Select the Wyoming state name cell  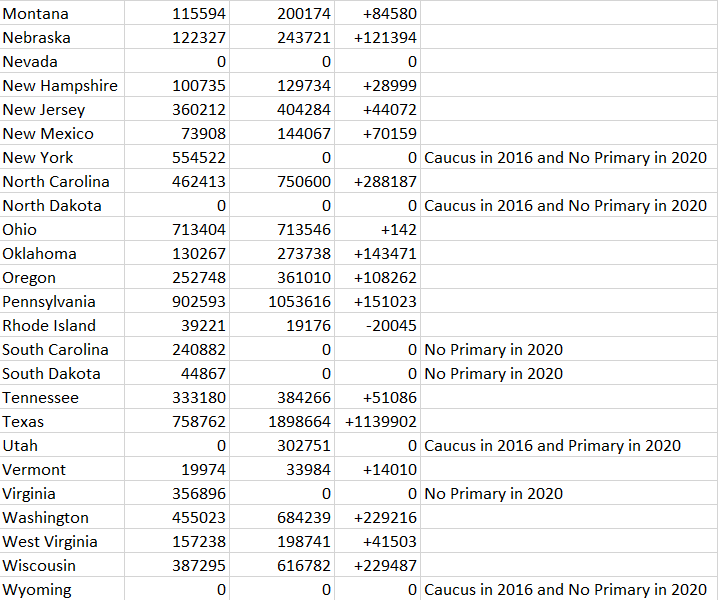click(x=62, y=589)
